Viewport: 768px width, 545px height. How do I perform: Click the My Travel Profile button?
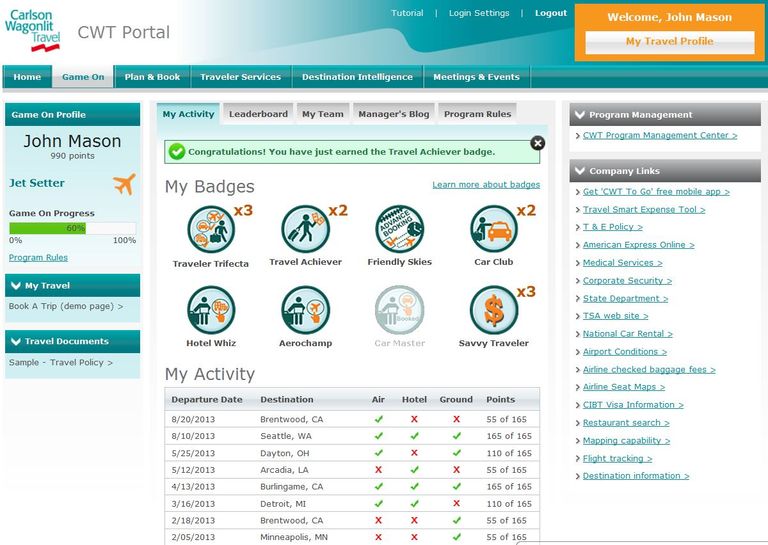tap(669, 42)
